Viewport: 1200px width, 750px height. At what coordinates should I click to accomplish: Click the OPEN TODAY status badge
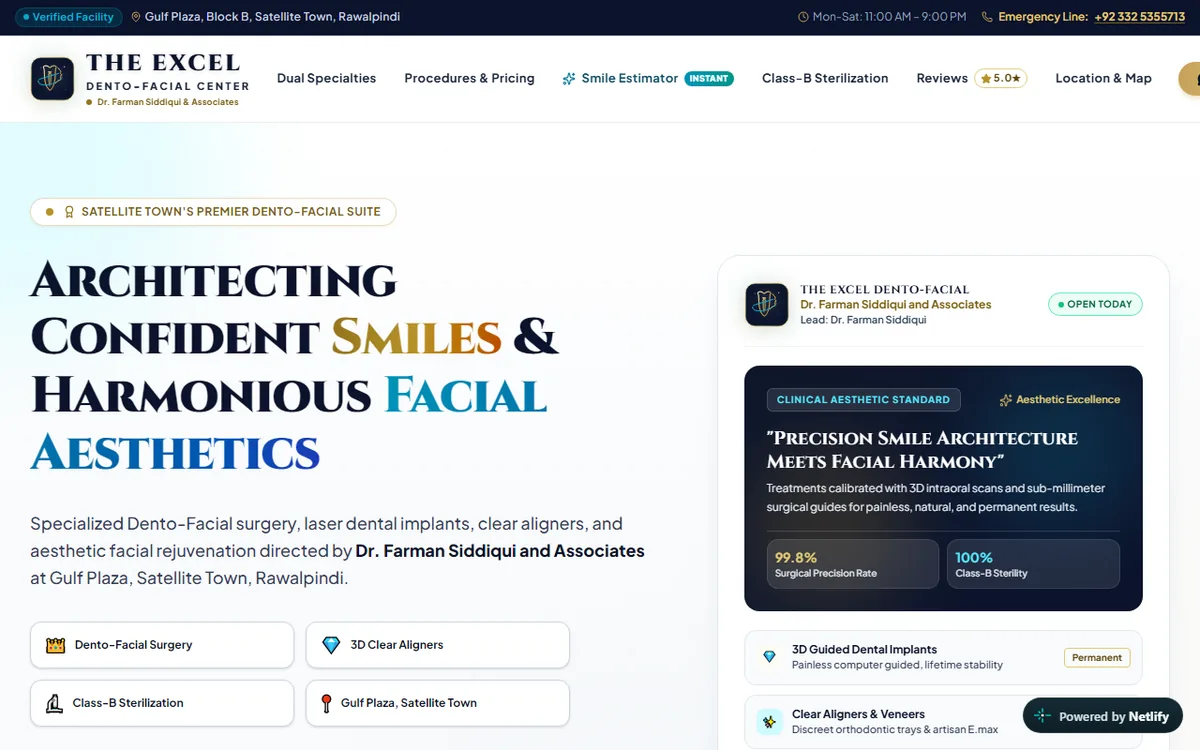(x=1095, y=304)
